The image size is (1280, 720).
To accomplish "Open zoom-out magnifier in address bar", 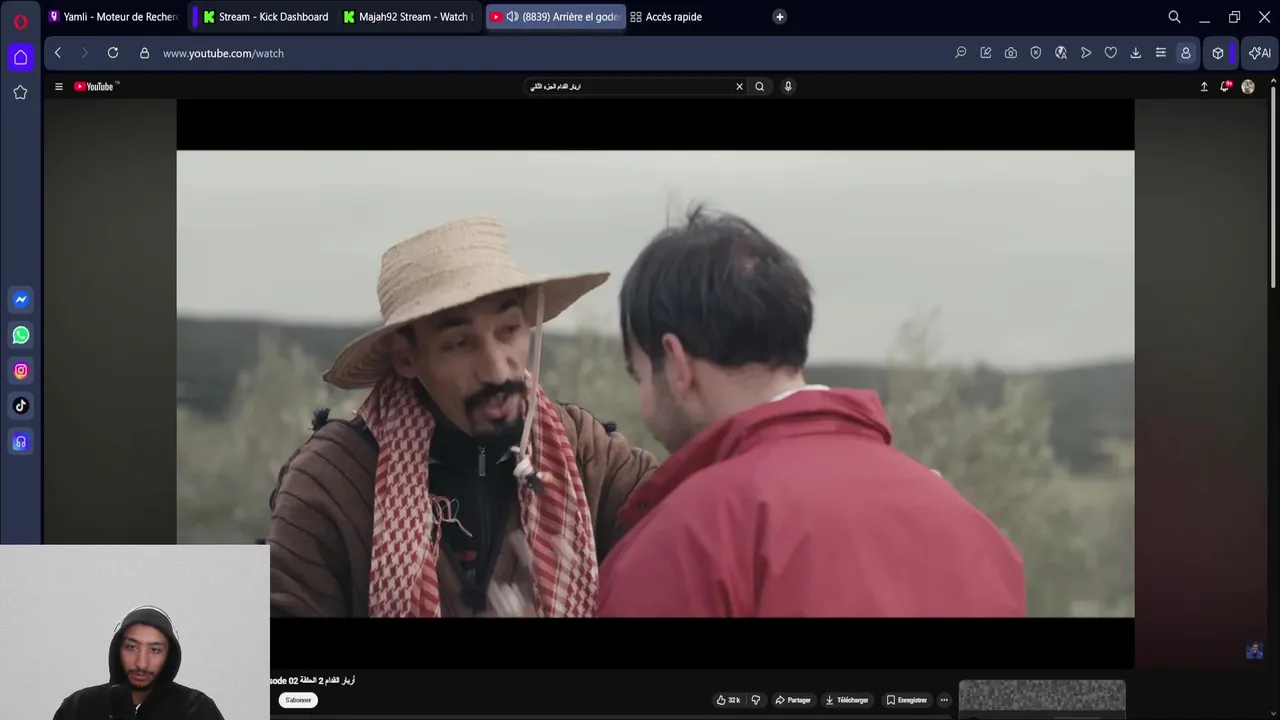I will pos(961,53).
